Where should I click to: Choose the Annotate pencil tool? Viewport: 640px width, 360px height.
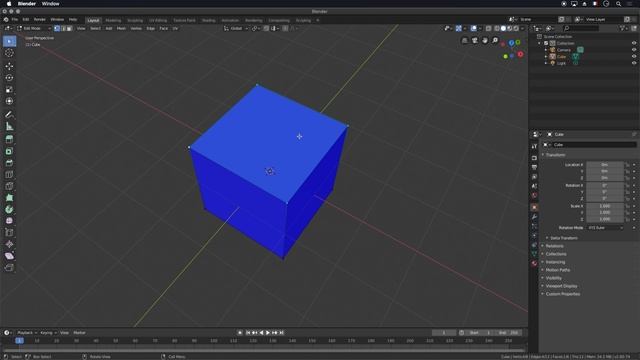point(9,115)
